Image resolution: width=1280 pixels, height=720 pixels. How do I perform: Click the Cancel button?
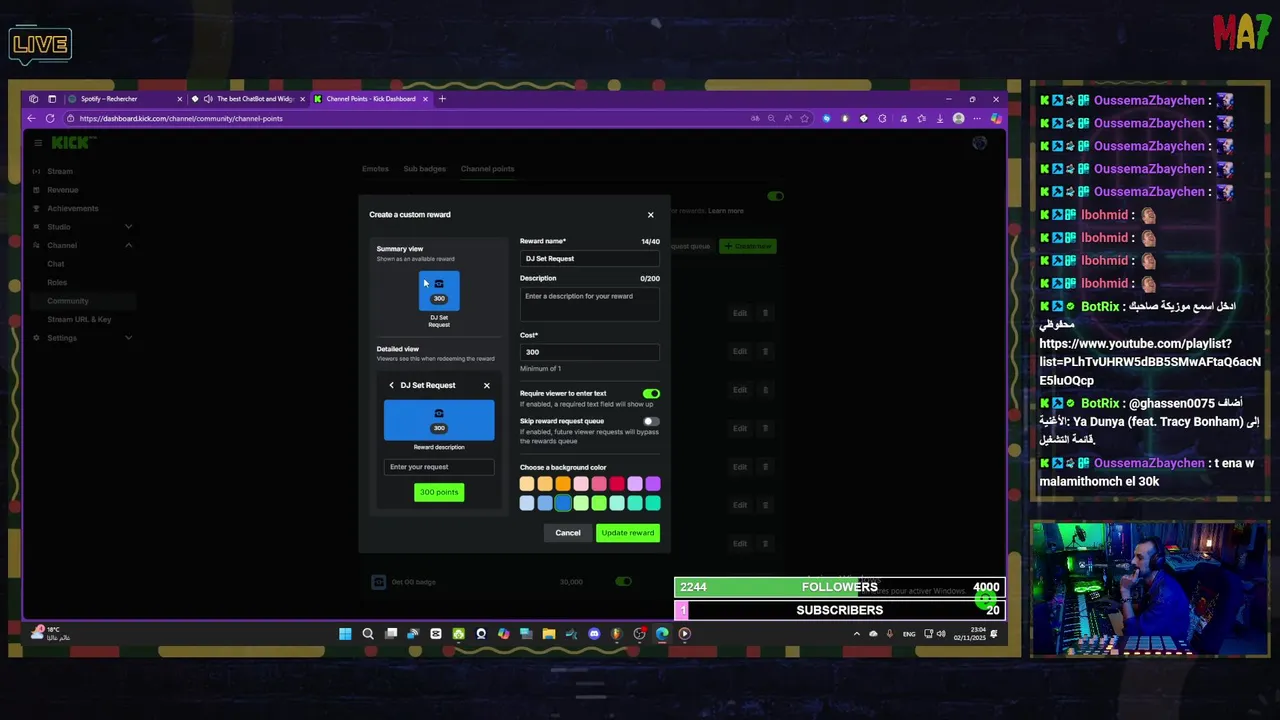click(x=568, y=533)
